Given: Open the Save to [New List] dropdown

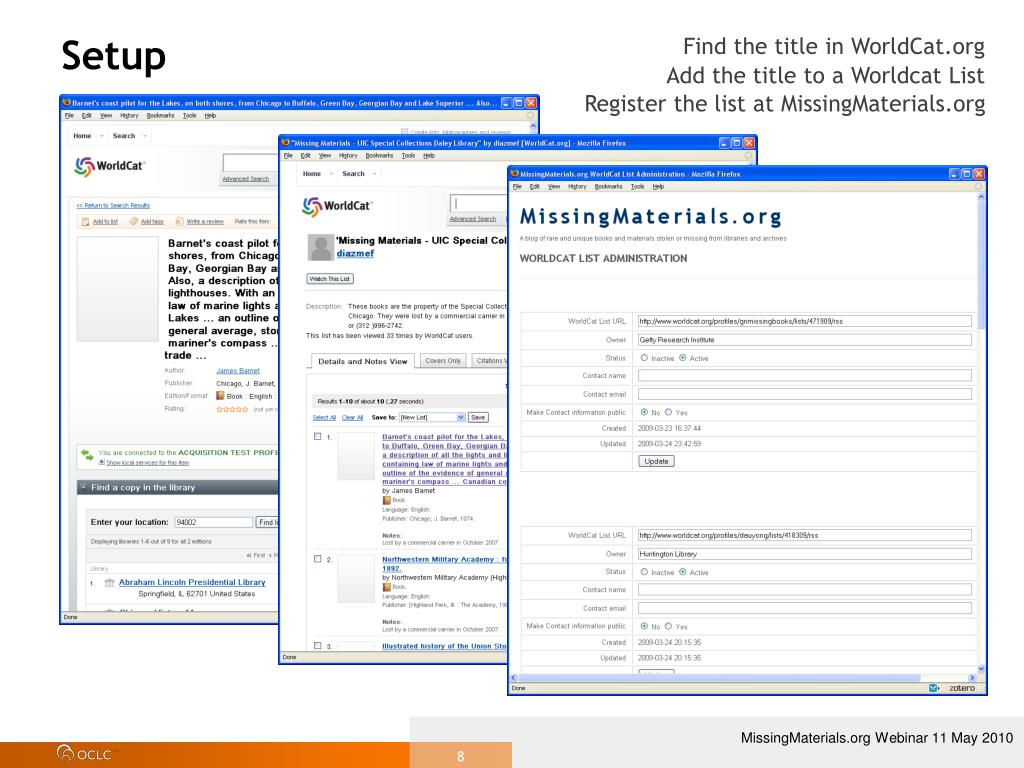Looking at the screenshot, I should (432, 417).
